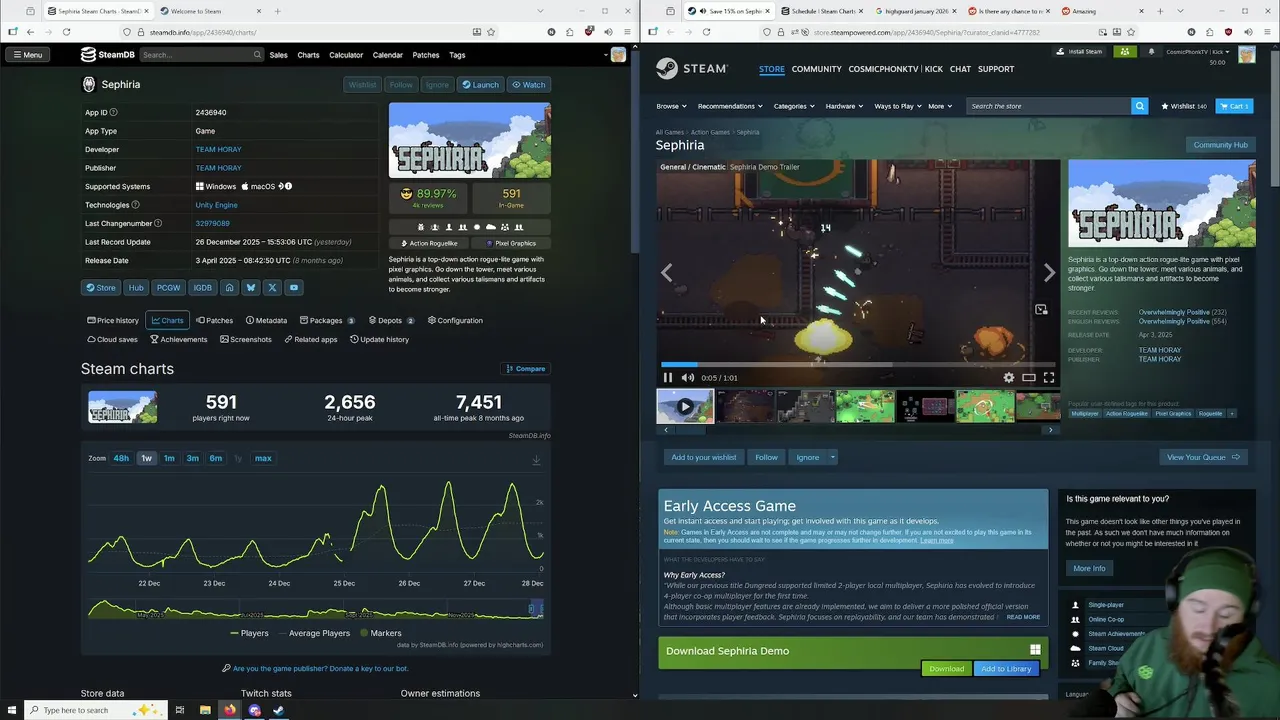Mute the trailer volume icon
This screenshot has height=720, width=1280.
688,378
